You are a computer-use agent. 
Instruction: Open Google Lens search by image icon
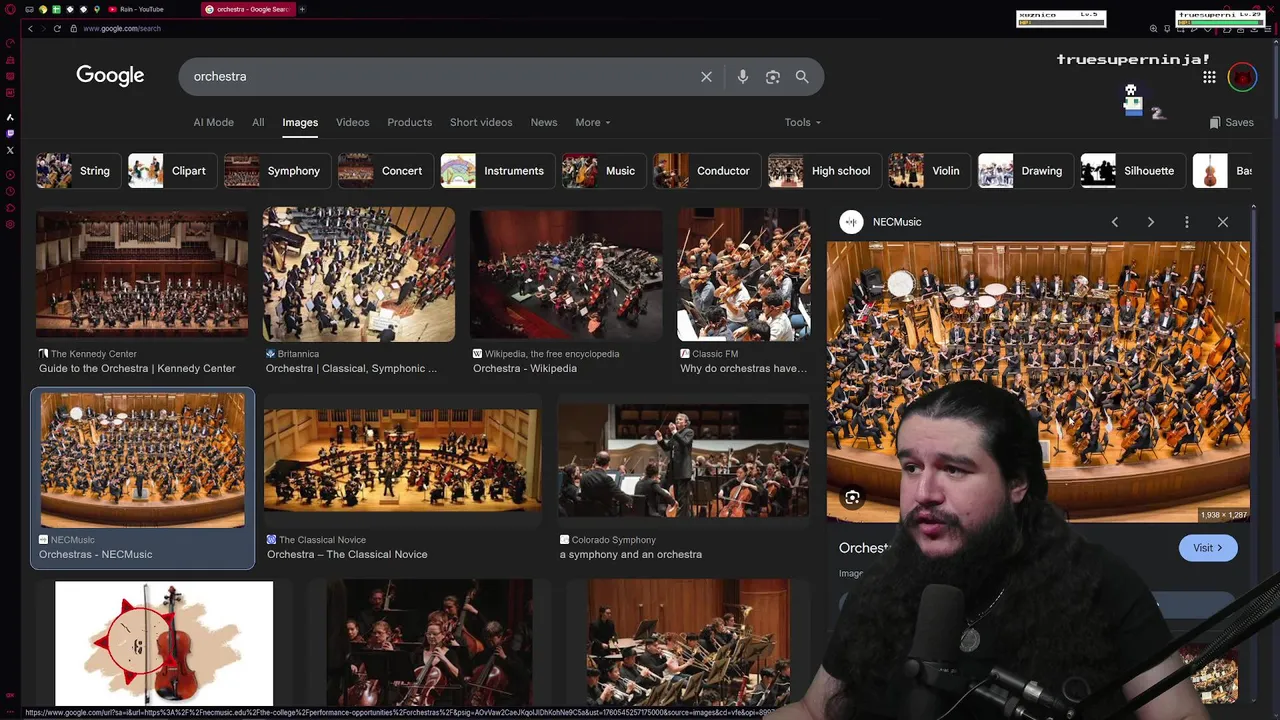click(772, 77)
